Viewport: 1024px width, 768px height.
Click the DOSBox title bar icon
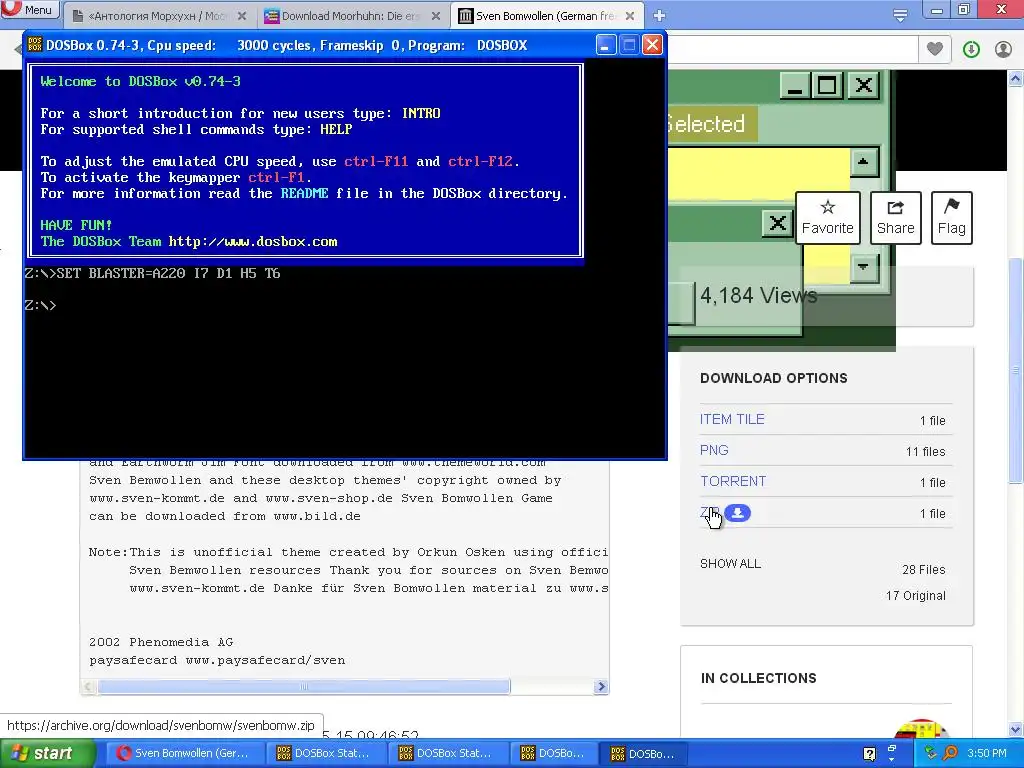[x=35, y=44]
